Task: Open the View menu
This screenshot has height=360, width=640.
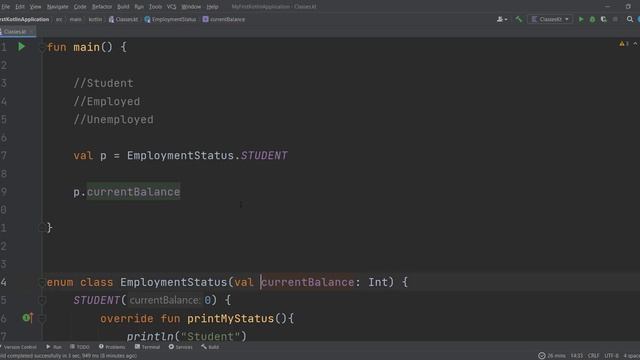Action: (36, 7)
